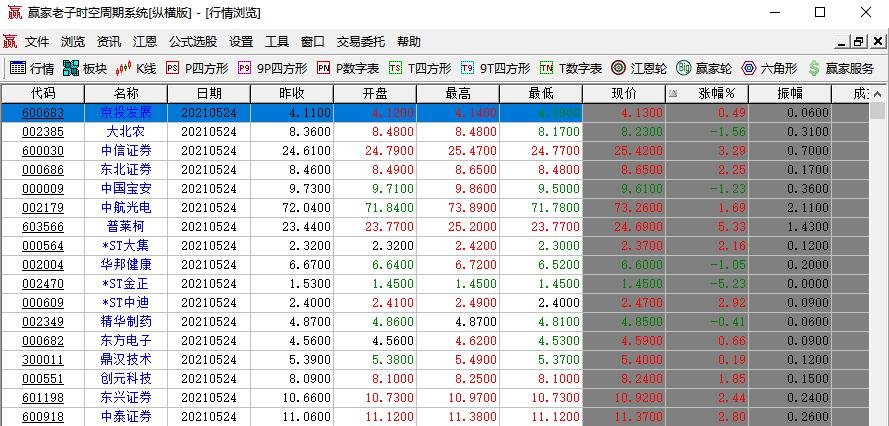Select the 东兴证券 stock name
This screenshot has height=426, width=889.
tap(126, 398)
